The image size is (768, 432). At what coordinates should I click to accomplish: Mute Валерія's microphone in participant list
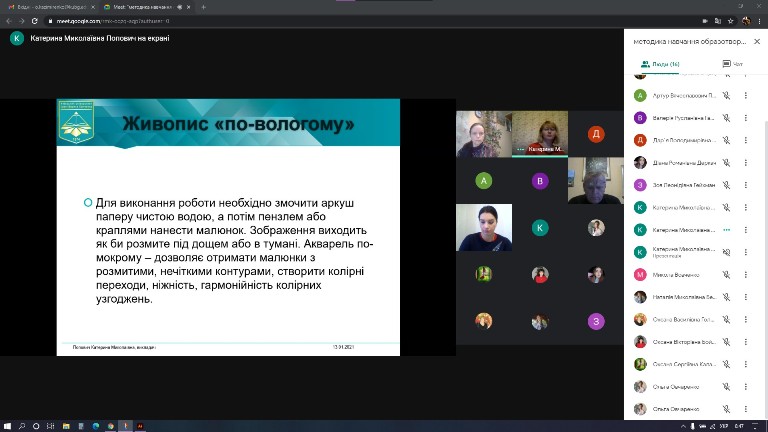[727, 118]
